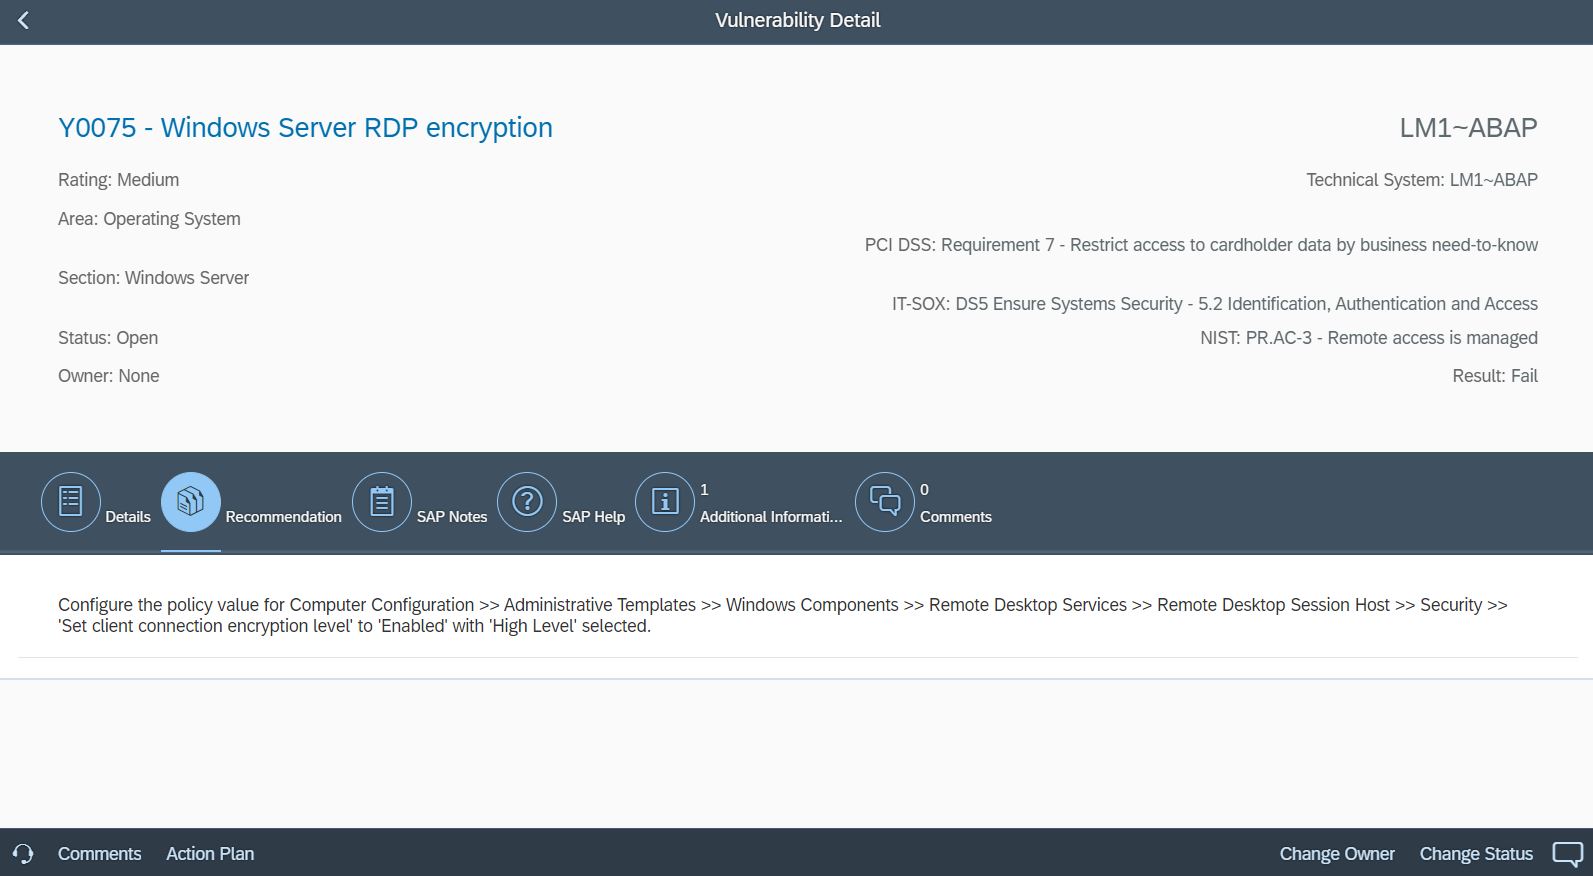
Task: Click the Recommendation box icon
Action: [190, 501]
